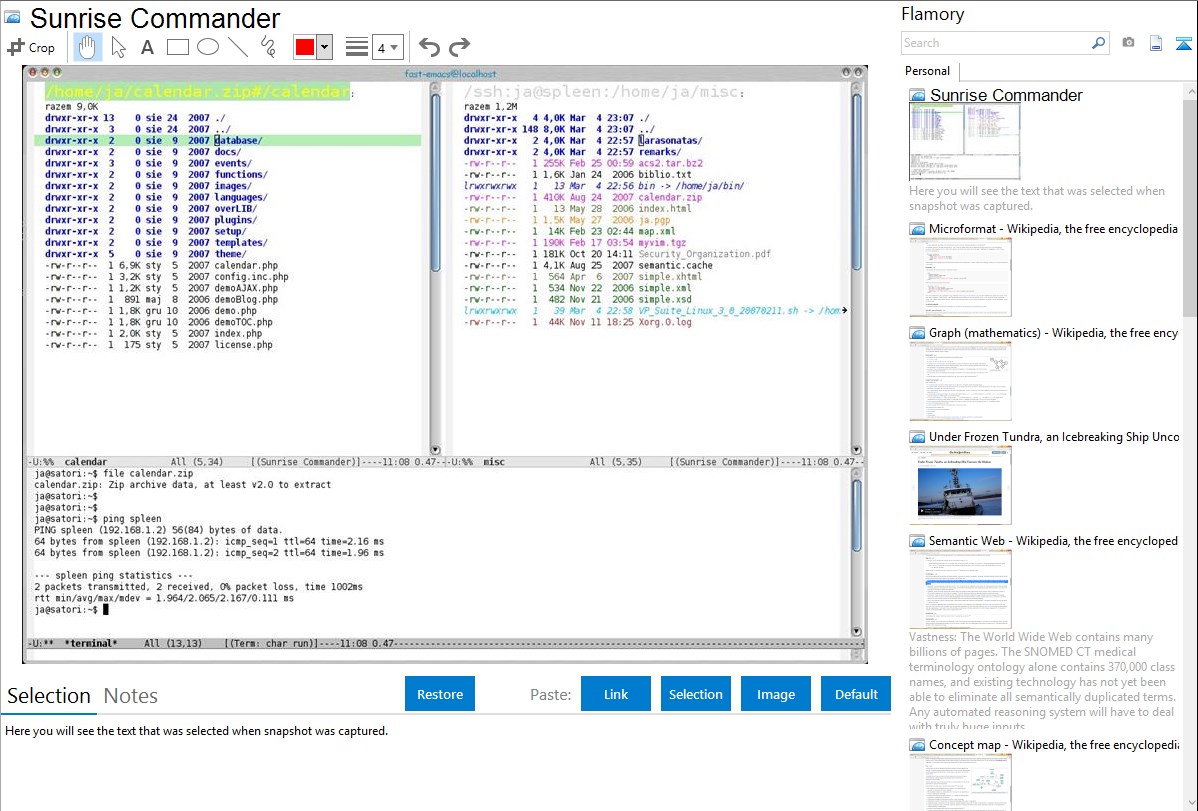Image resolution: width=1198 pixels, height=811 pixels.
Task: Click the red color swatch
Action: click(305, 47)
